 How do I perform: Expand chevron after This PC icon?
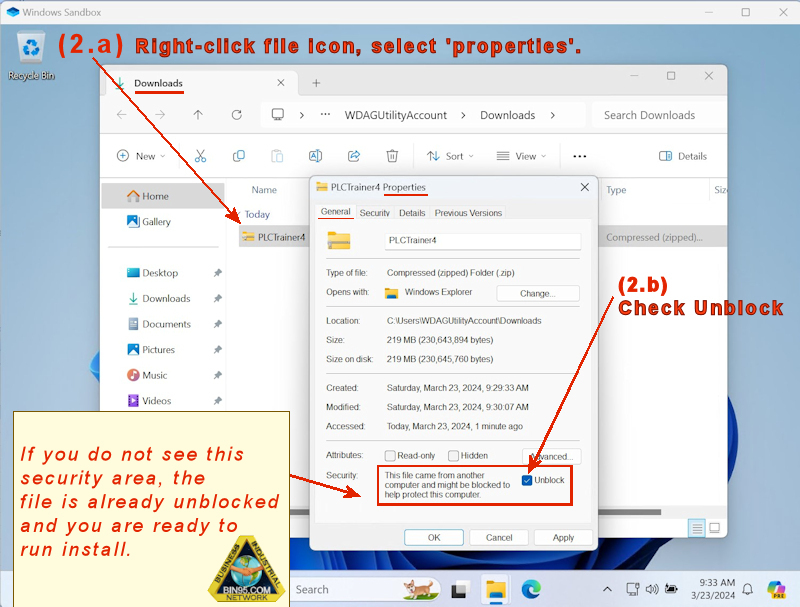[x=302, y=115]
